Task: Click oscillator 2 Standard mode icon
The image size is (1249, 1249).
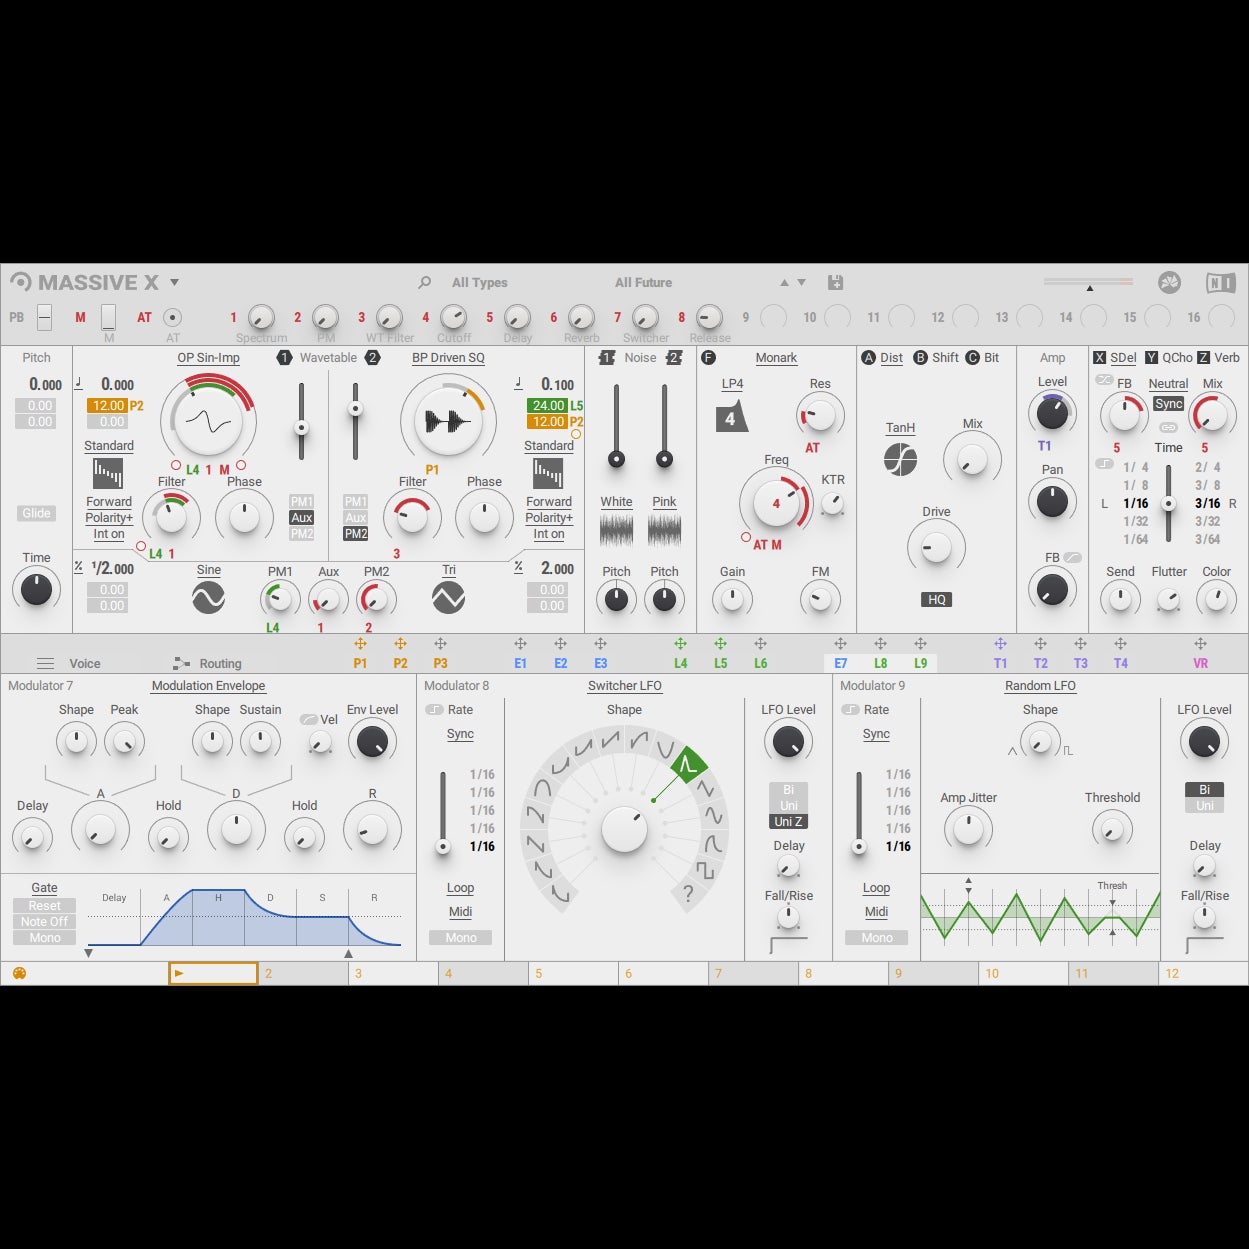Action: [x=548, y=473]
